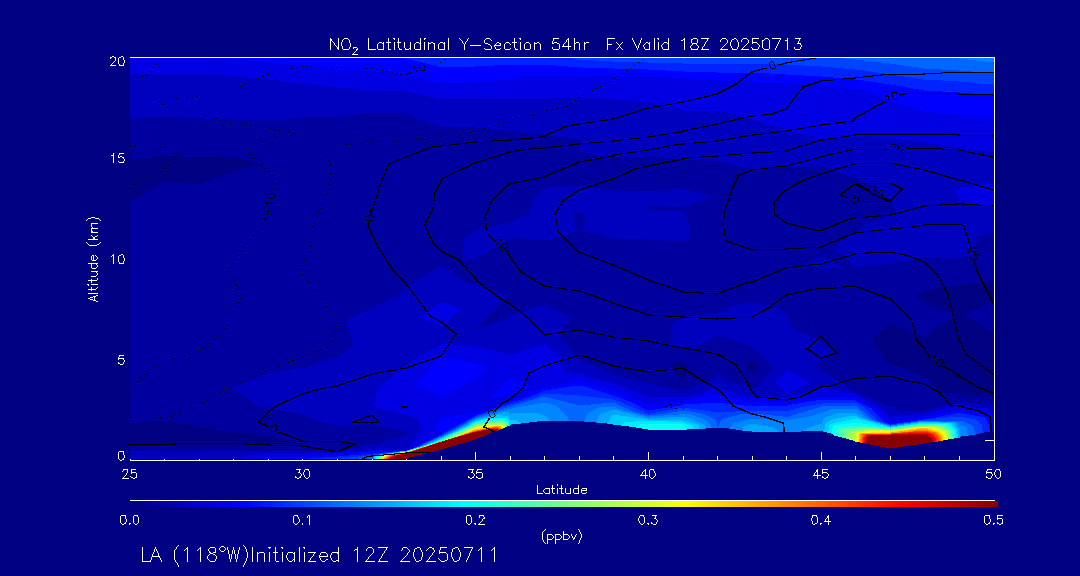Click the x-axis tick label '50'

tap(994, 475)
